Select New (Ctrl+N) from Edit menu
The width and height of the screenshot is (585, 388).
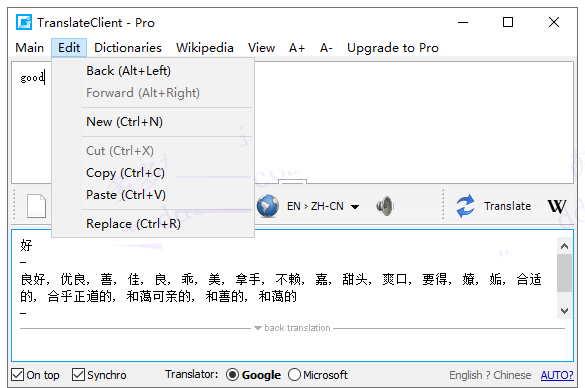click(153, 122)
